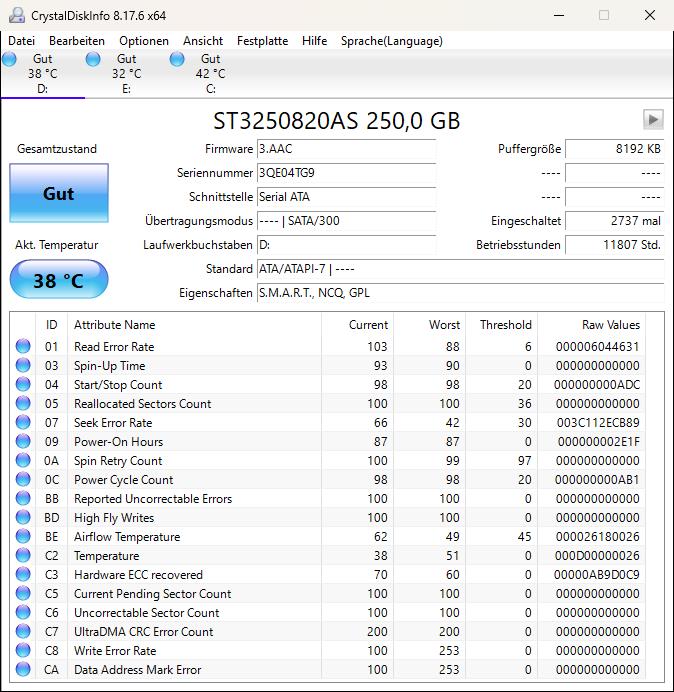Click the CrystalDiskInfo title bar icon
674x692 pixels.
pyautogui.click(x=17, y=15)
